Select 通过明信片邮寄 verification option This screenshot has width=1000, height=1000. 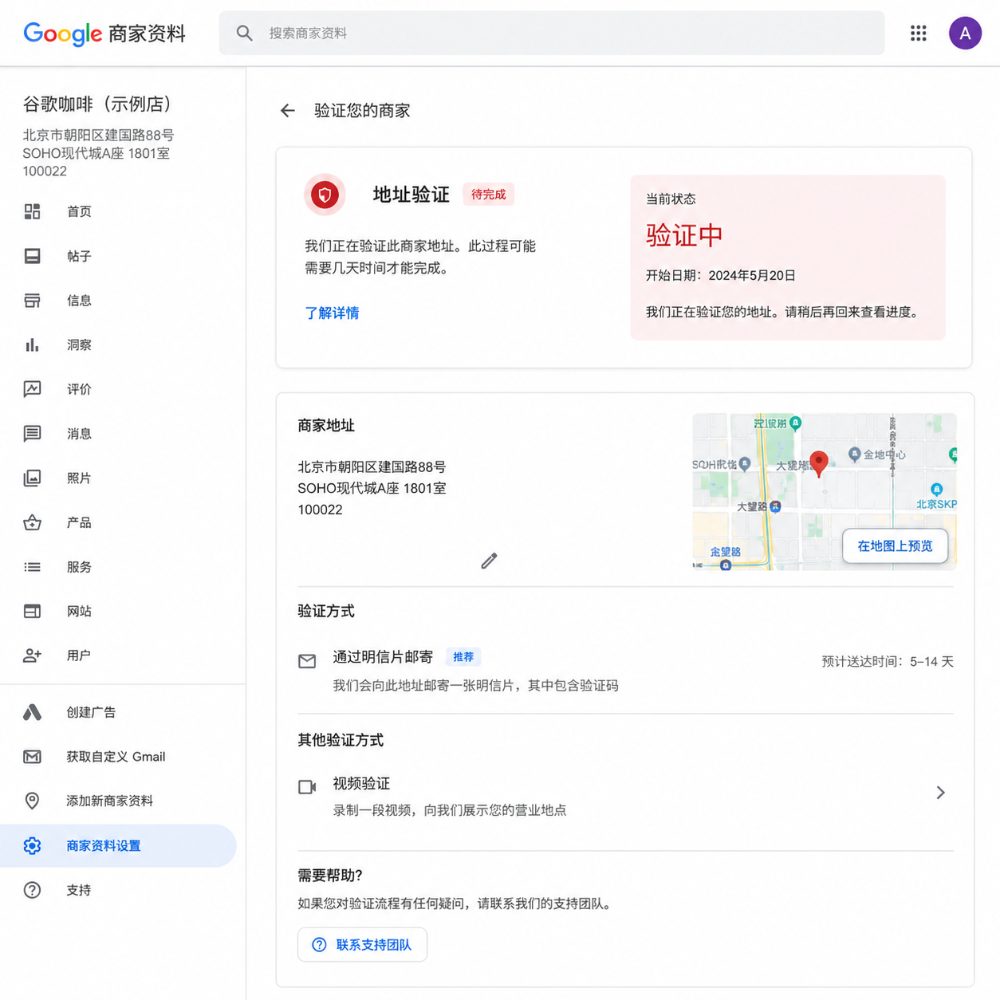click(x=625, y=670)
